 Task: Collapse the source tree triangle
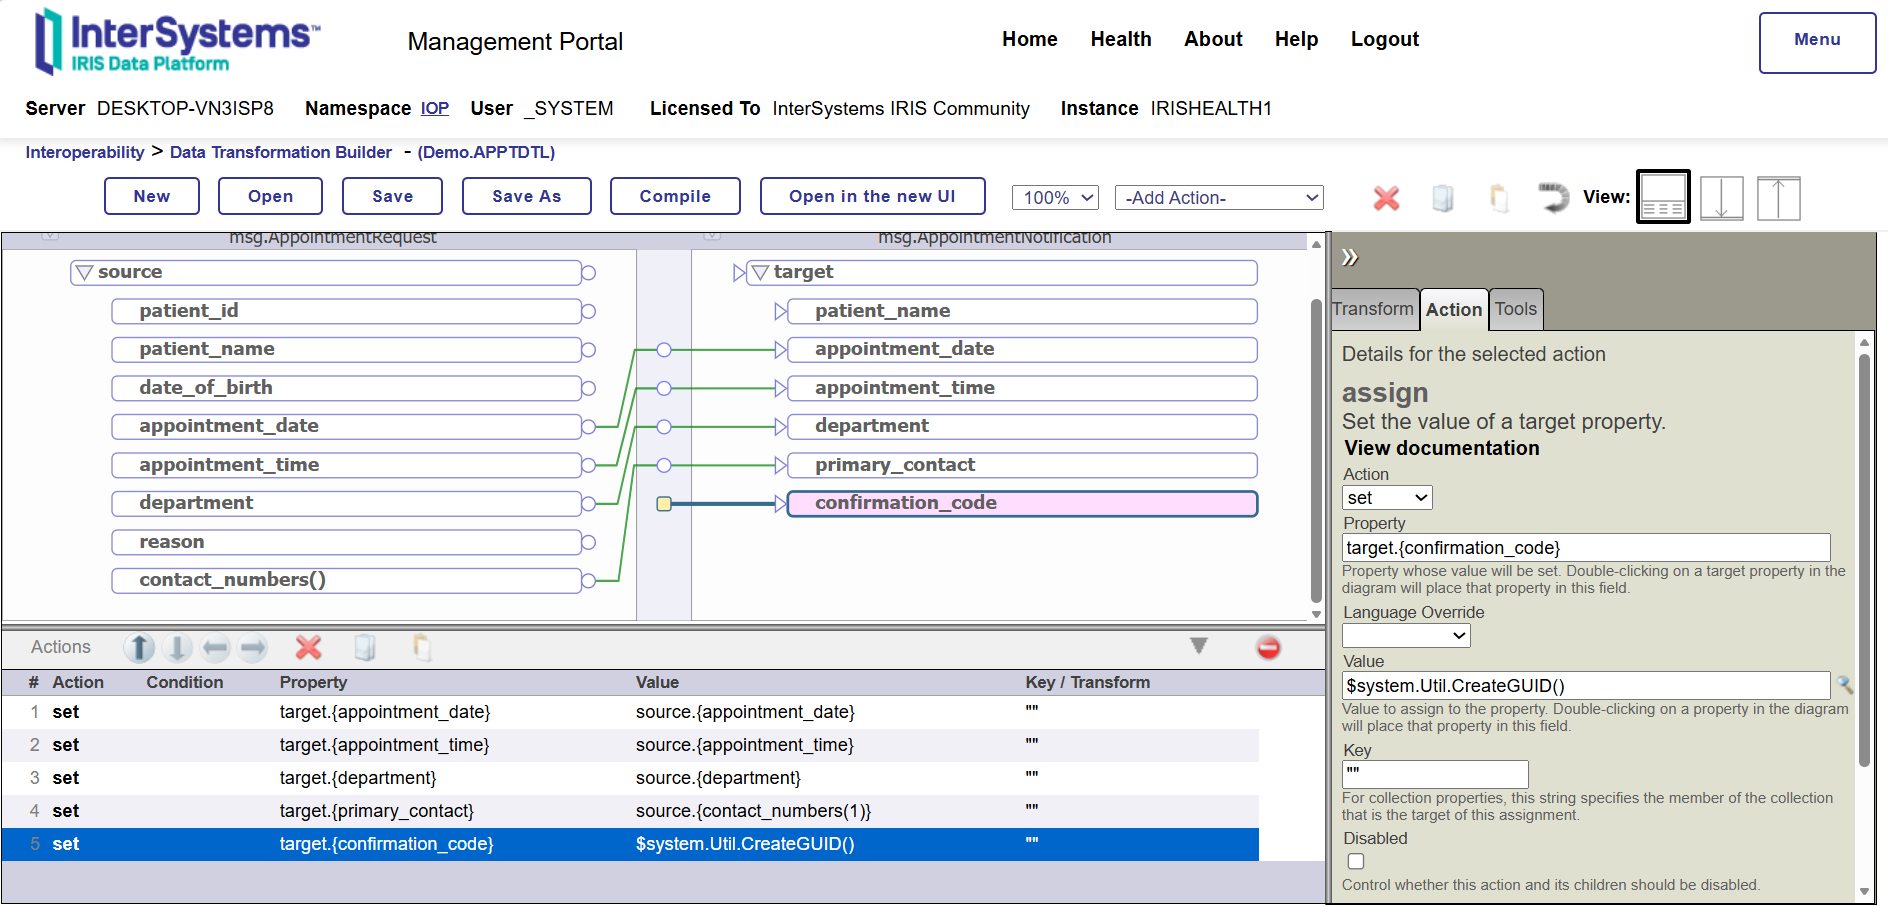(x=85, y=273)
